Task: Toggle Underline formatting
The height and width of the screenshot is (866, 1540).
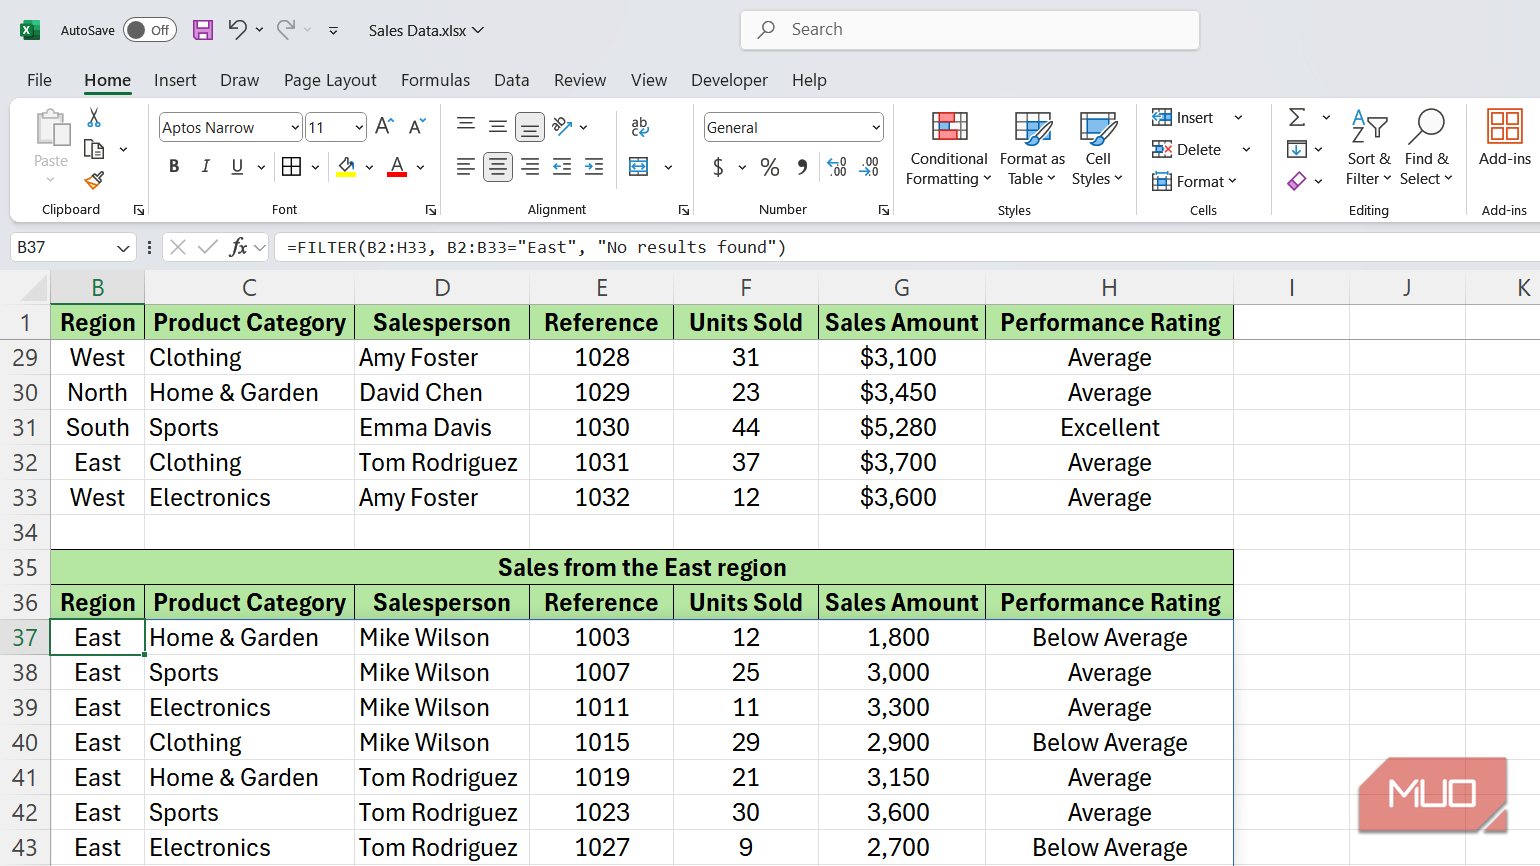Action: coord(237,167)
